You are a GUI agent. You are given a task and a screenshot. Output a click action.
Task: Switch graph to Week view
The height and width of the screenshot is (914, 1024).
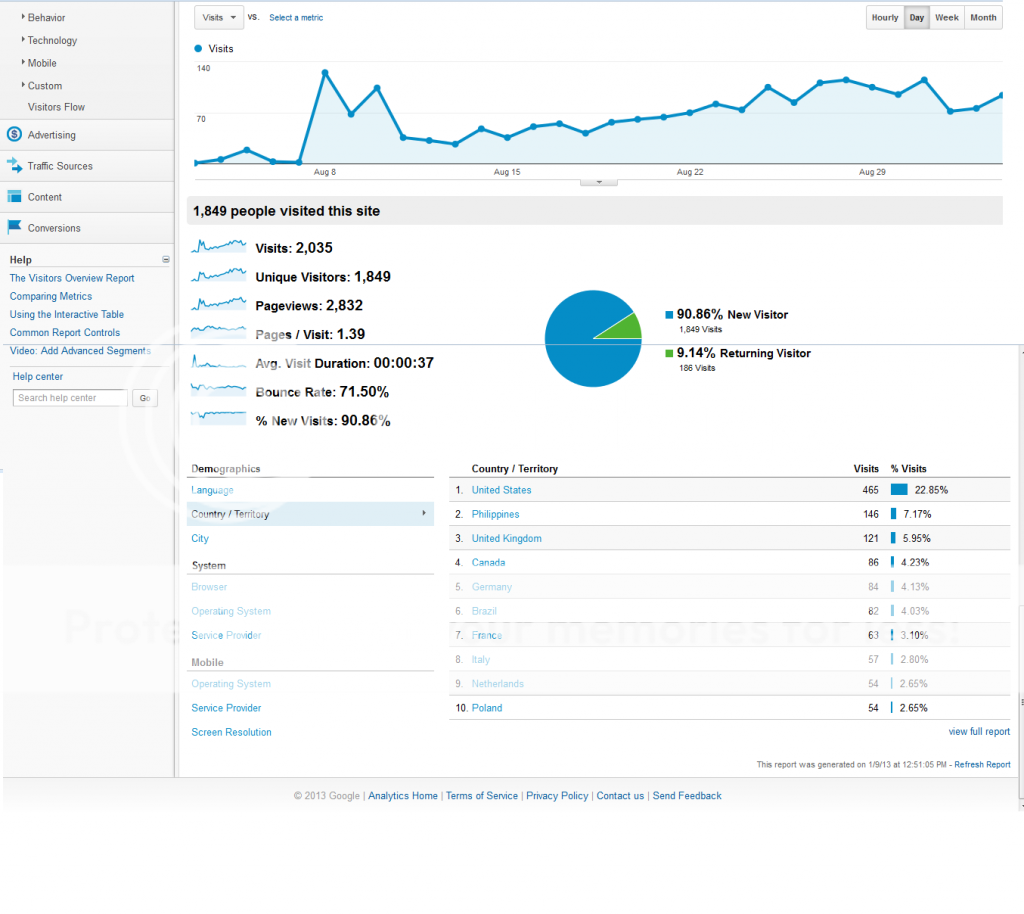click(946, 18)
